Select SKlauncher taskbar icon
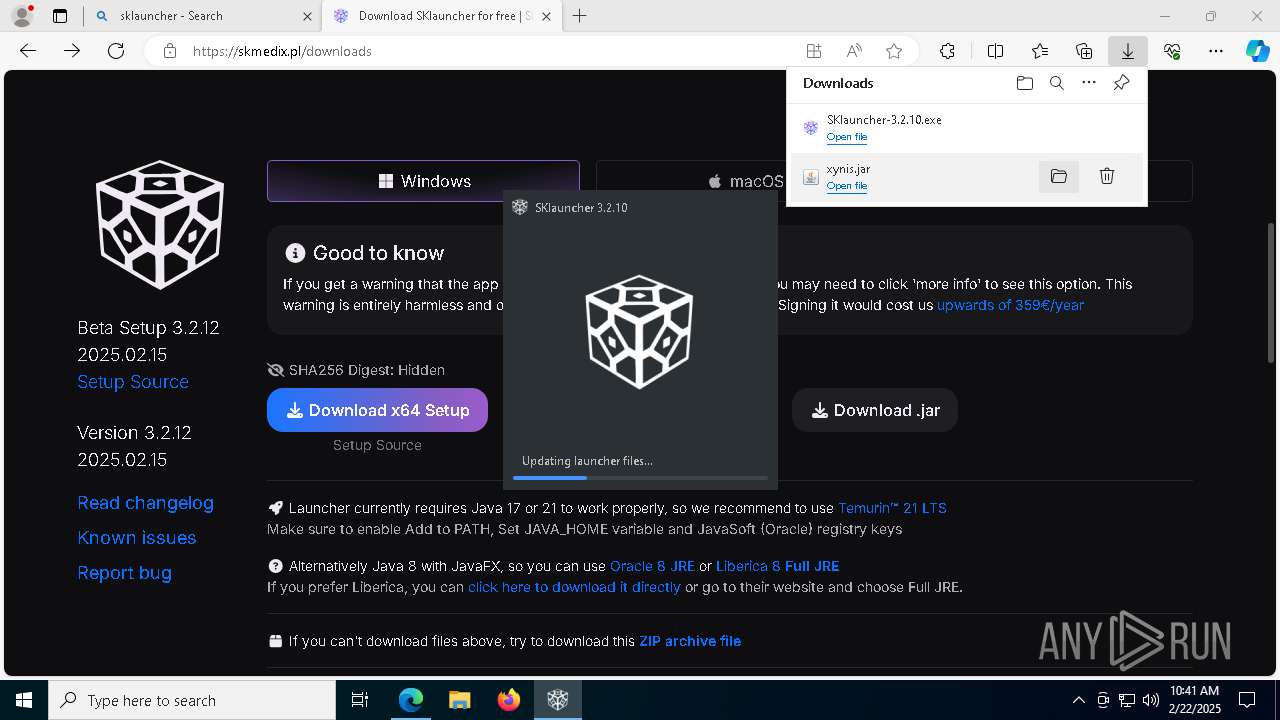The width and height of the screenshot is (1280, 720). point(557,700)
